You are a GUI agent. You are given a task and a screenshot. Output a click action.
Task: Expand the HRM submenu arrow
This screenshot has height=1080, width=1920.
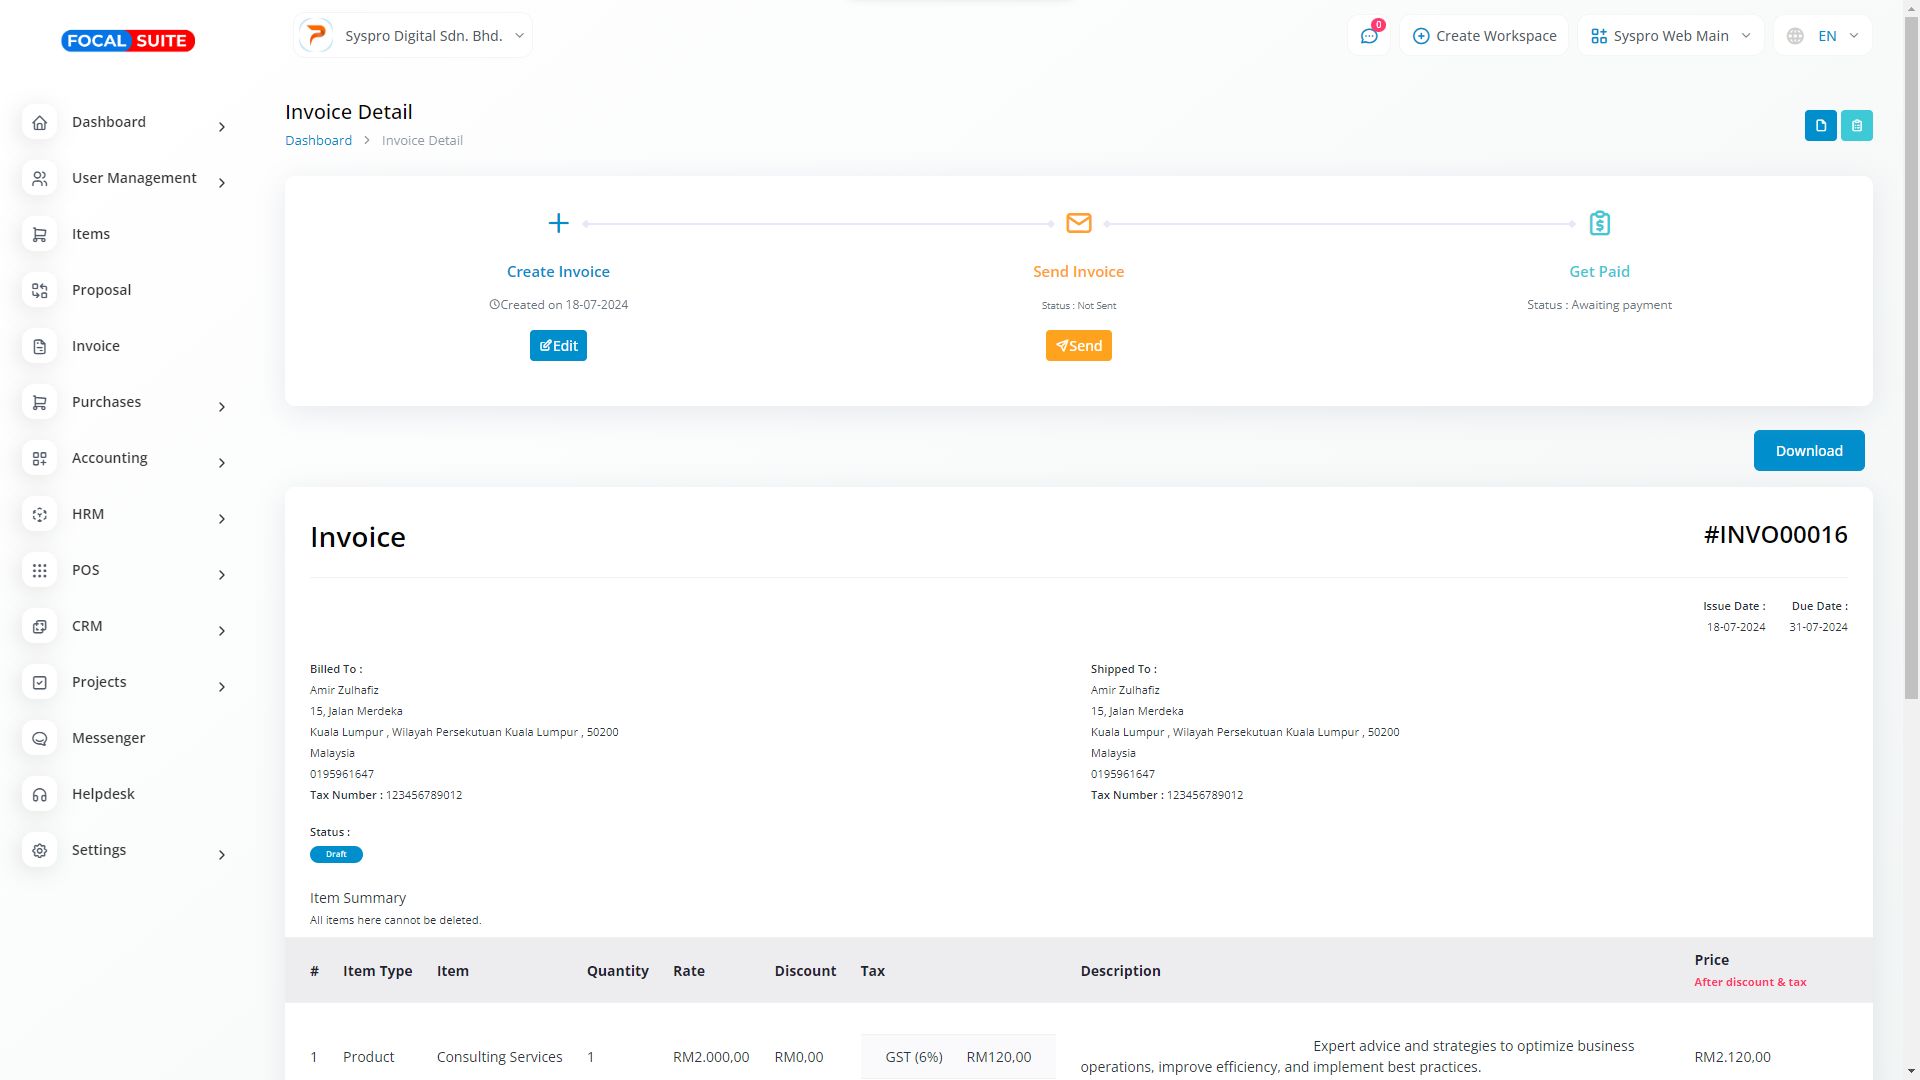click(x=222, y=519)
